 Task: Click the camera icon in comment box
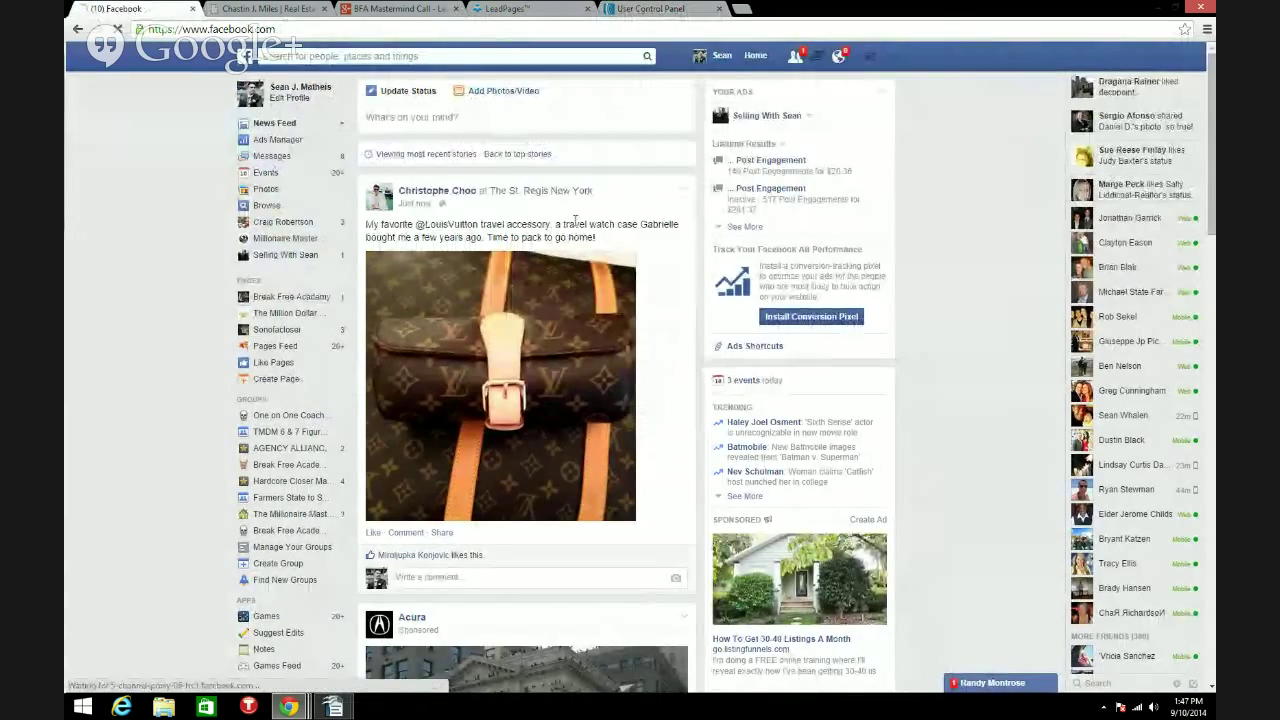[676, 578]
